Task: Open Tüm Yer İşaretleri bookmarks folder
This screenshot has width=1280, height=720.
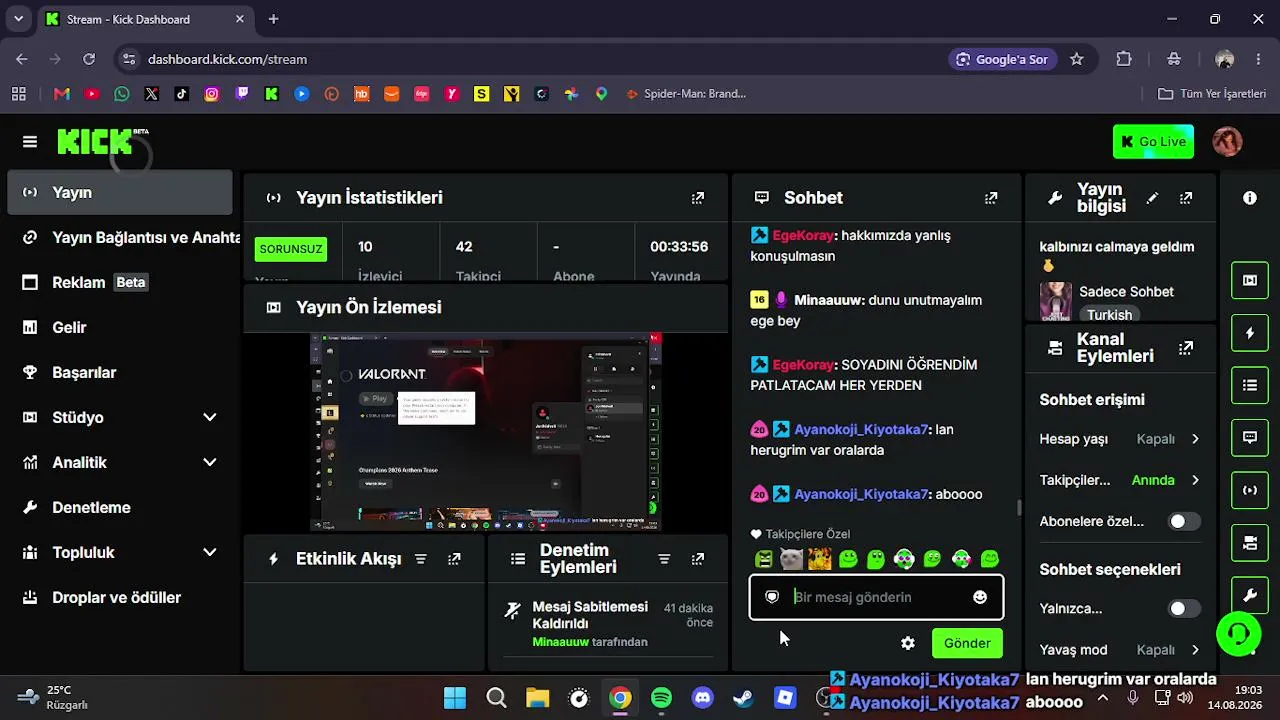Action: tap(1212, 94)
